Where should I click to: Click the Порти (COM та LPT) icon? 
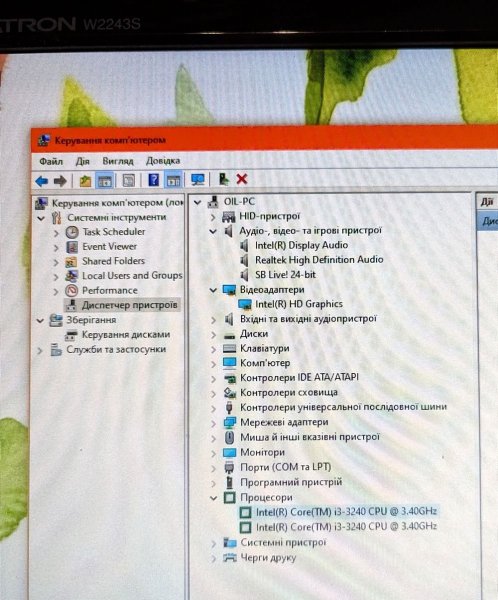coord(229,467)
